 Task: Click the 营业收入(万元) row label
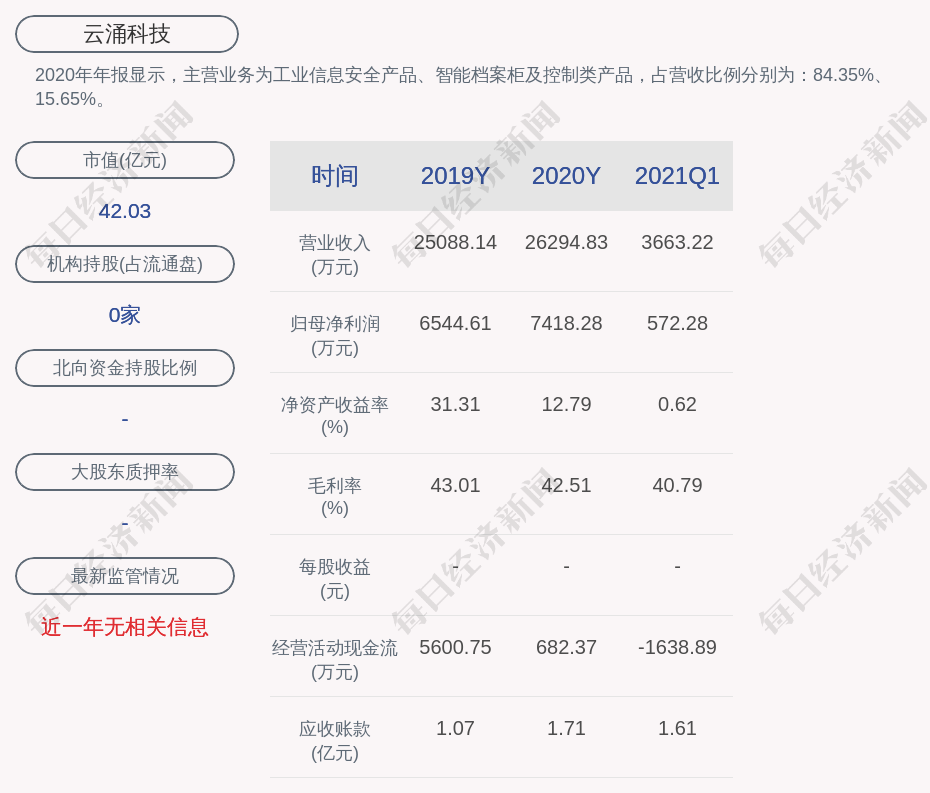335,254
